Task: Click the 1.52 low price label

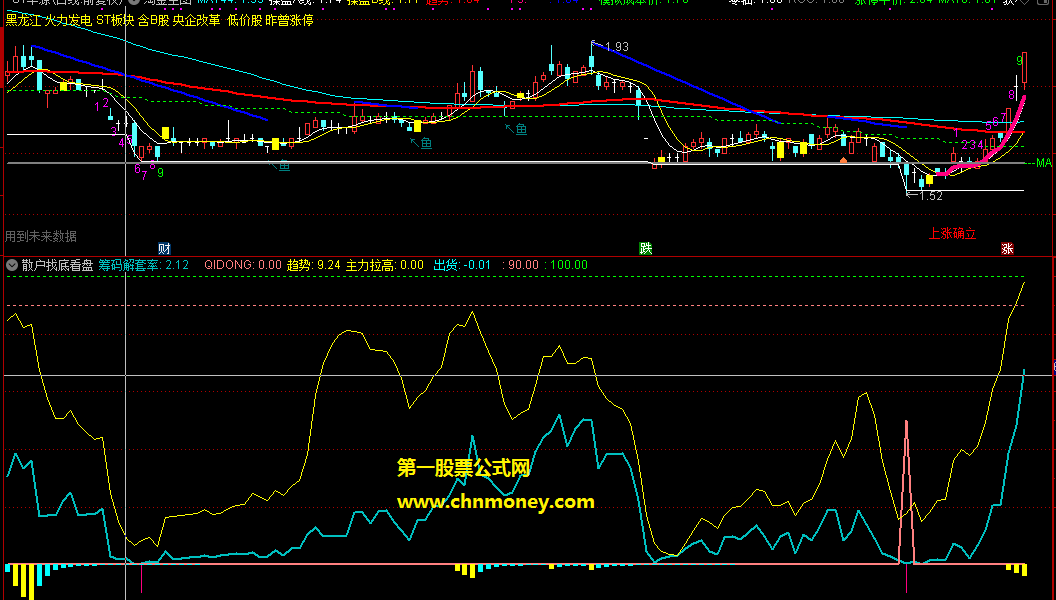Action: [x=931, y=196]
